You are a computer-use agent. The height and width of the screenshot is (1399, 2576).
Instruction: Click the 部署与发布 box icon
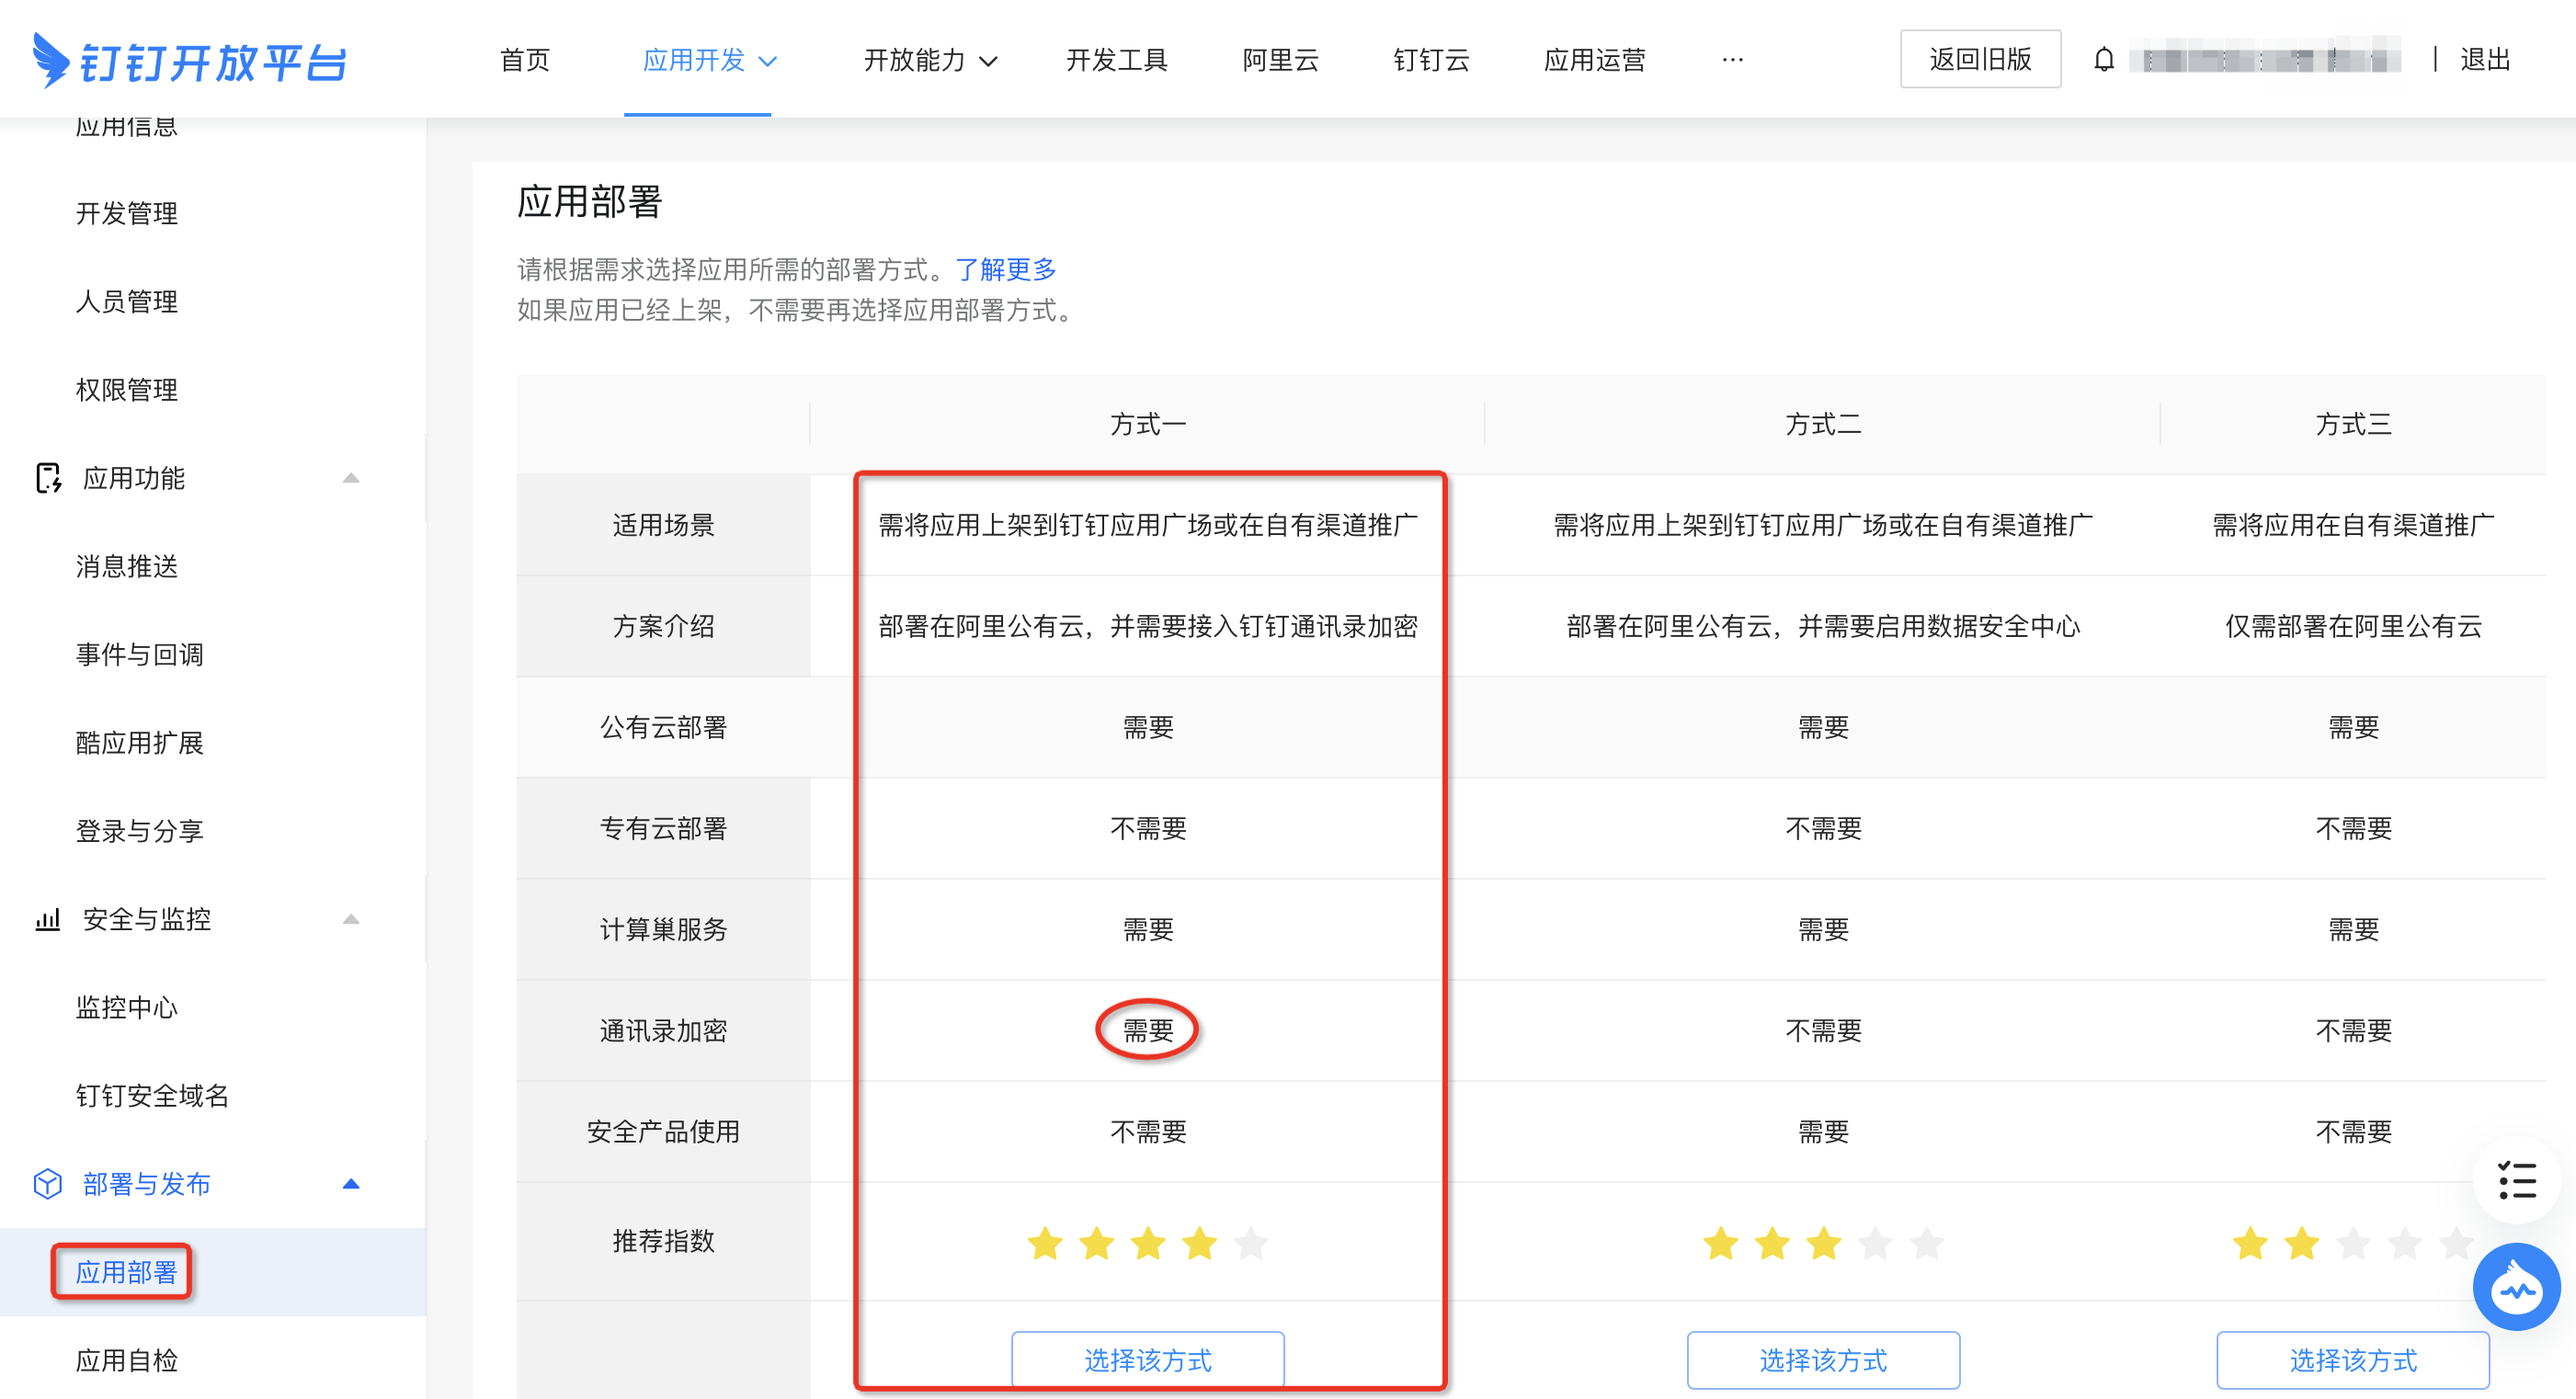(x=47, y=1184)
